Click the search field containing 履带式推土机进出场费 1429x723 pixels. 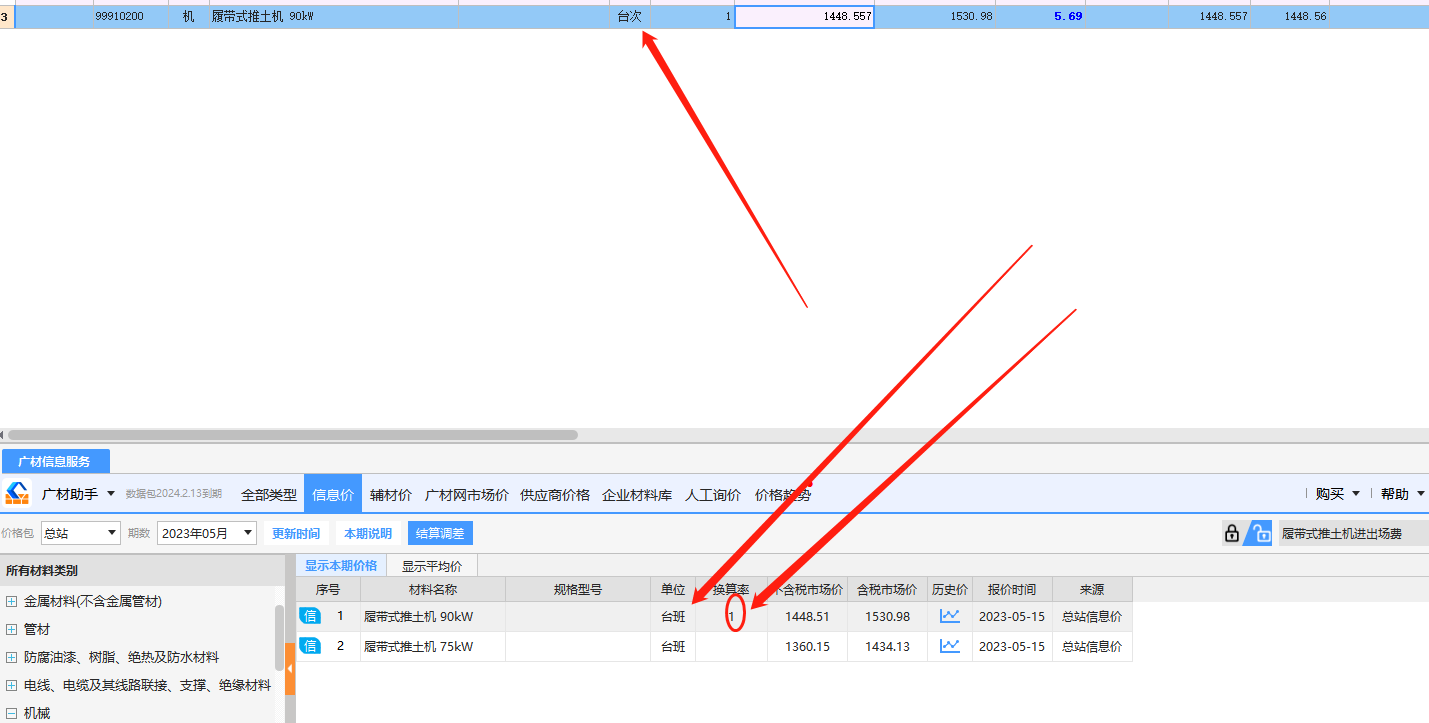pyautogui.click(x=1352, y=533)
